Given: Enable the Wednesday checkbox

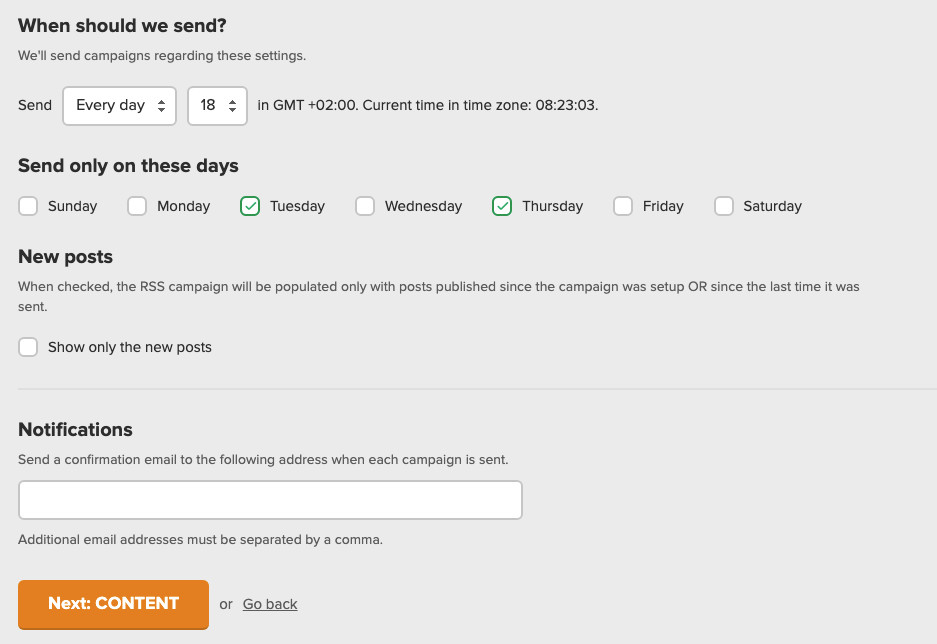Looking at the screenshot, I should (364, 206).
